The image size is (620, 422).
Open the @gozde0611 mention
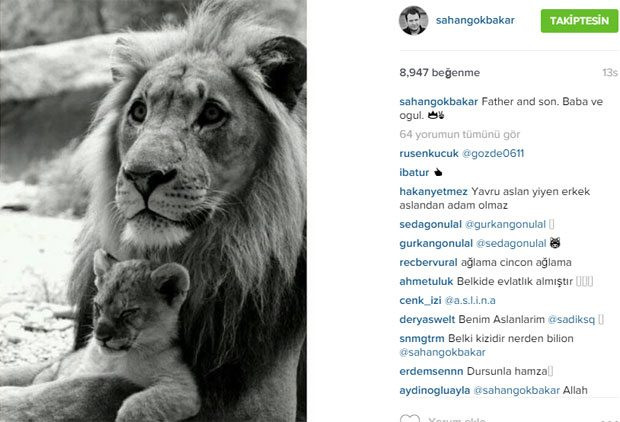point(493,153)
